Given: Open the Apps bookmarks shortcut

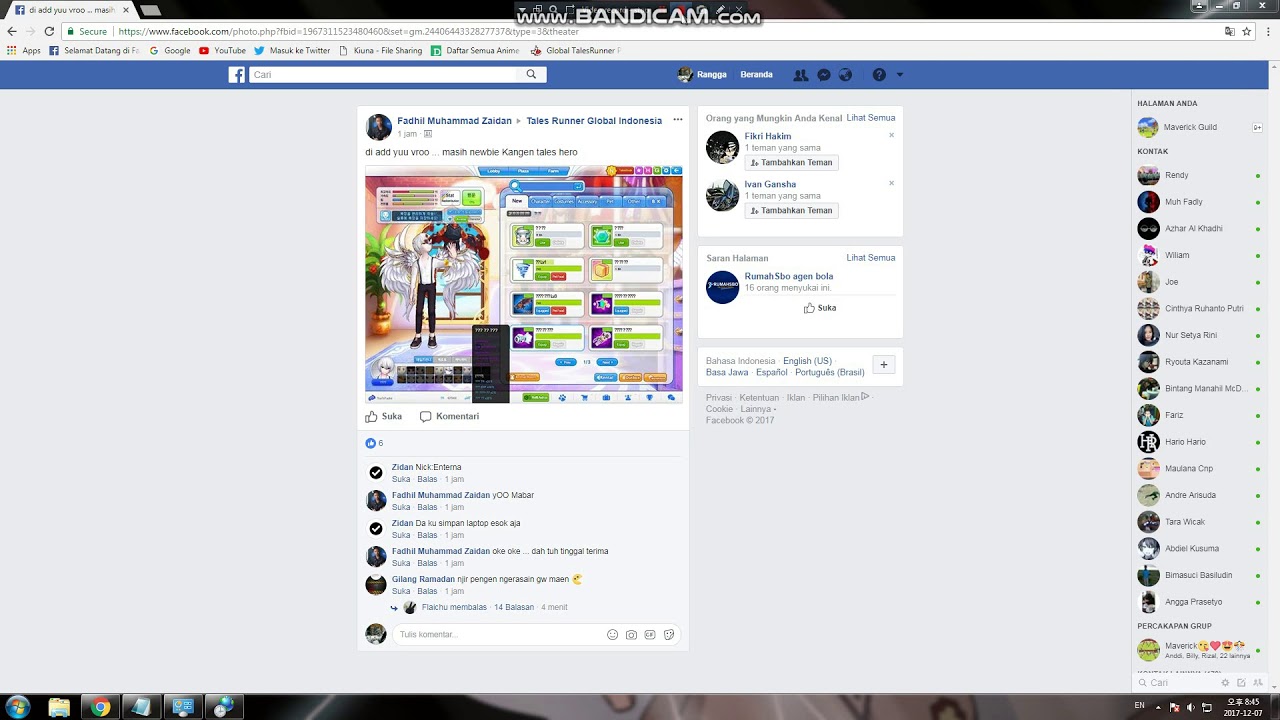Looking at the screenshot, I should click(23, 50).
